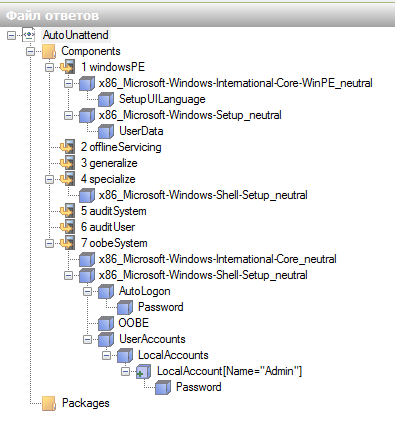Screen dimensions: 395x423
Task: Select the '5 auditSystem' label
Action: click(114, 211)
